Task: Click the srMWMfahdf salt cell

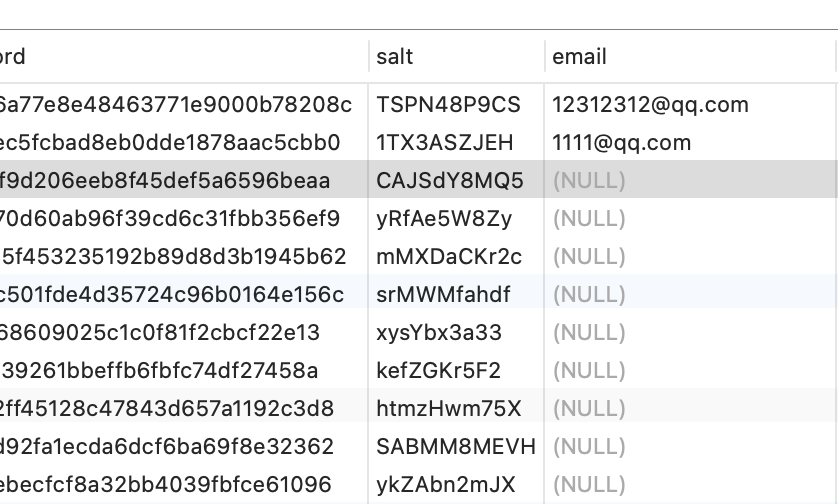Action: tap(443, 294)
